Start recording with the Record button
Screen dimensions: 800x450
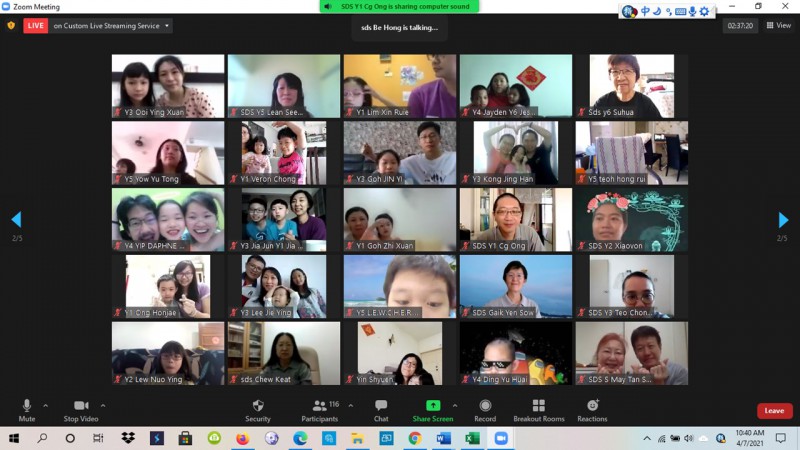485,409
